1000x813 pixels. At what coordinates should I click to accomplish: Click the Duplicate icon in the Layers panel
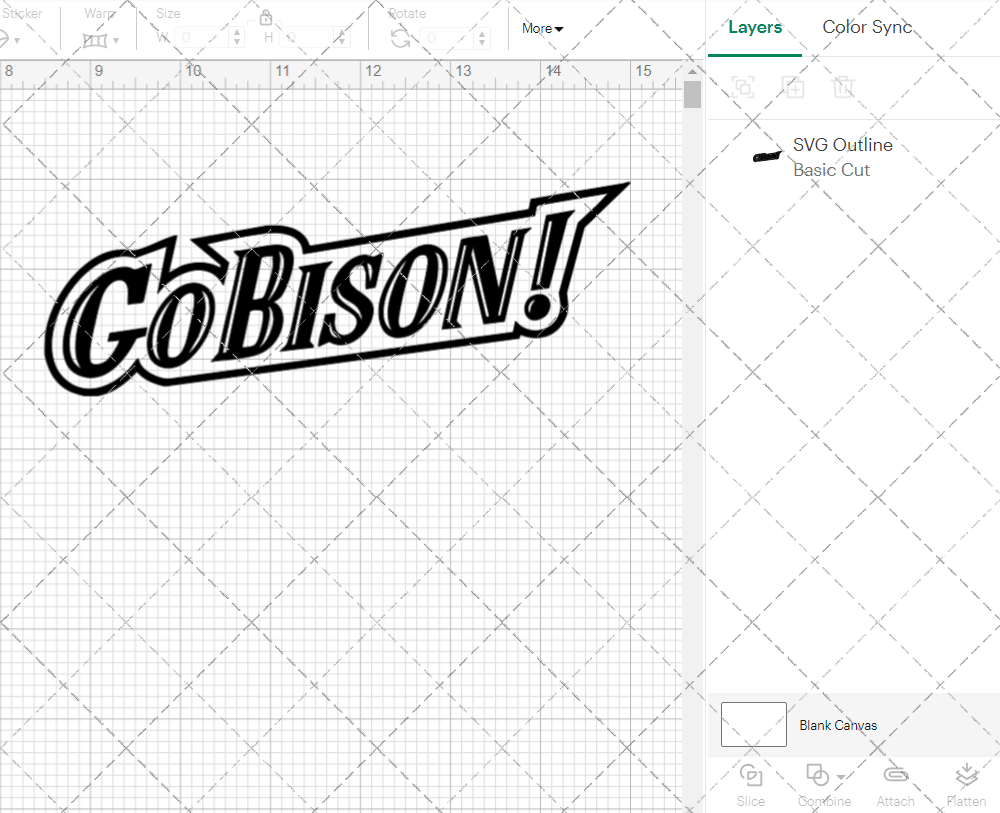[x=794, y=87]
